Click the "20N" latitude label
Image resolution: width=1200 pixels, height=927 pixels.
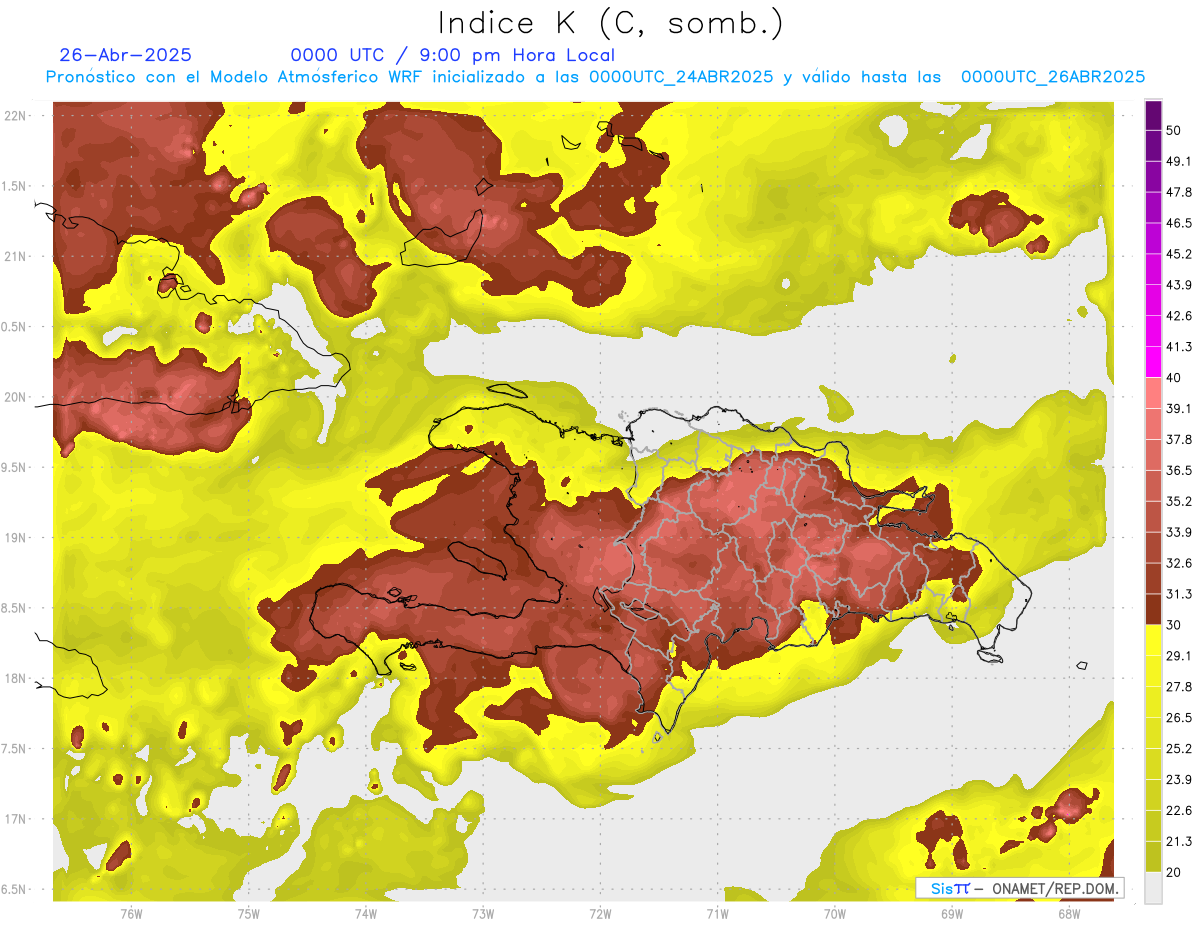pyautogui.click(x=17, y=398)
